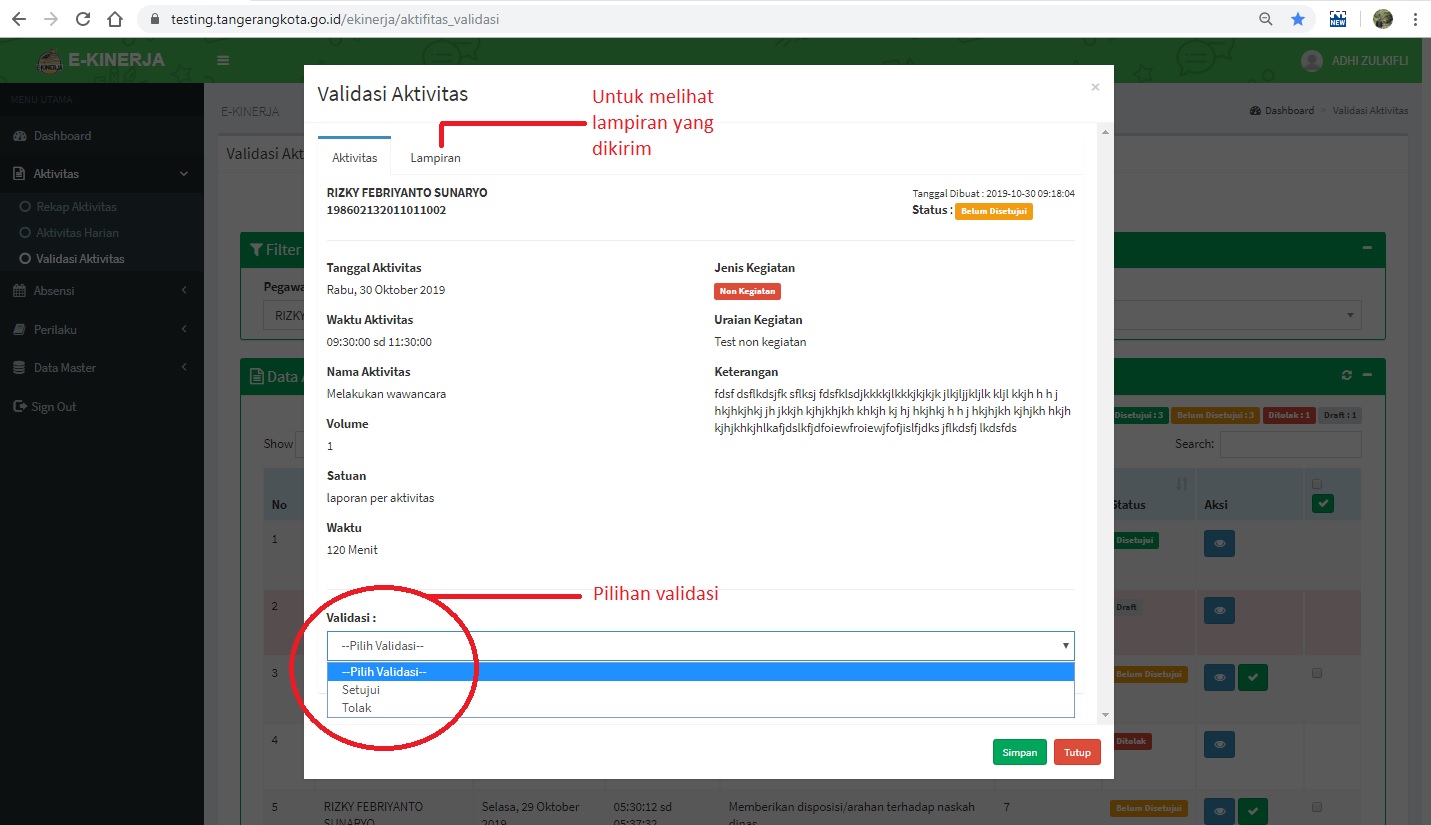Open the Validasi dropdown field
The image size is (1431, 825).
click(700, 646)
